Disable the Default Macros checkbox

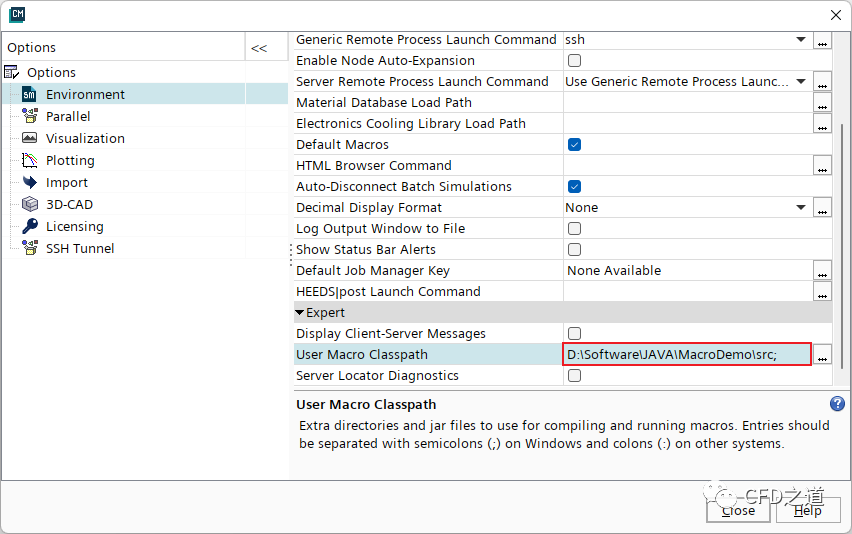[x=575, y=144]
